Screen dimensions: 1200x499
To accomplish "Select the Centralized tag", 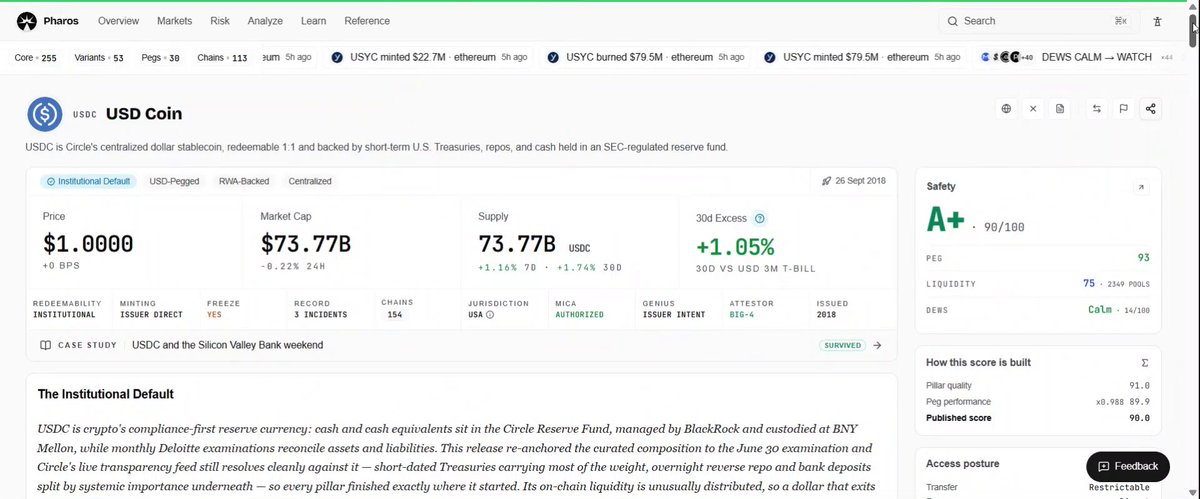I will 310,181.
